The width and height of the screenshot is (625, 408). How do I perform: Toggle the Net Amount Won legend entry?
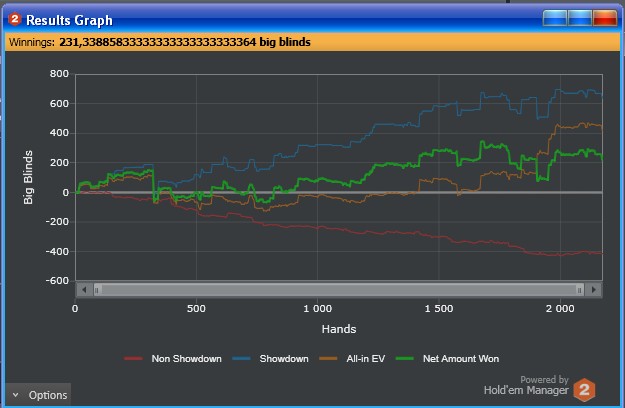[x=447, y=359]
